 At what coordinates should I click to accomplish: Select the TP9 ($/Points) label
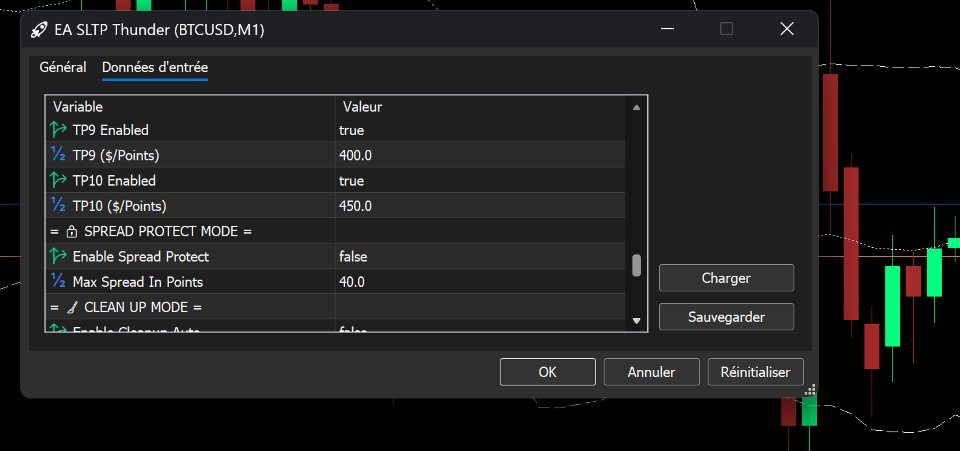click(x=116, y=155)
